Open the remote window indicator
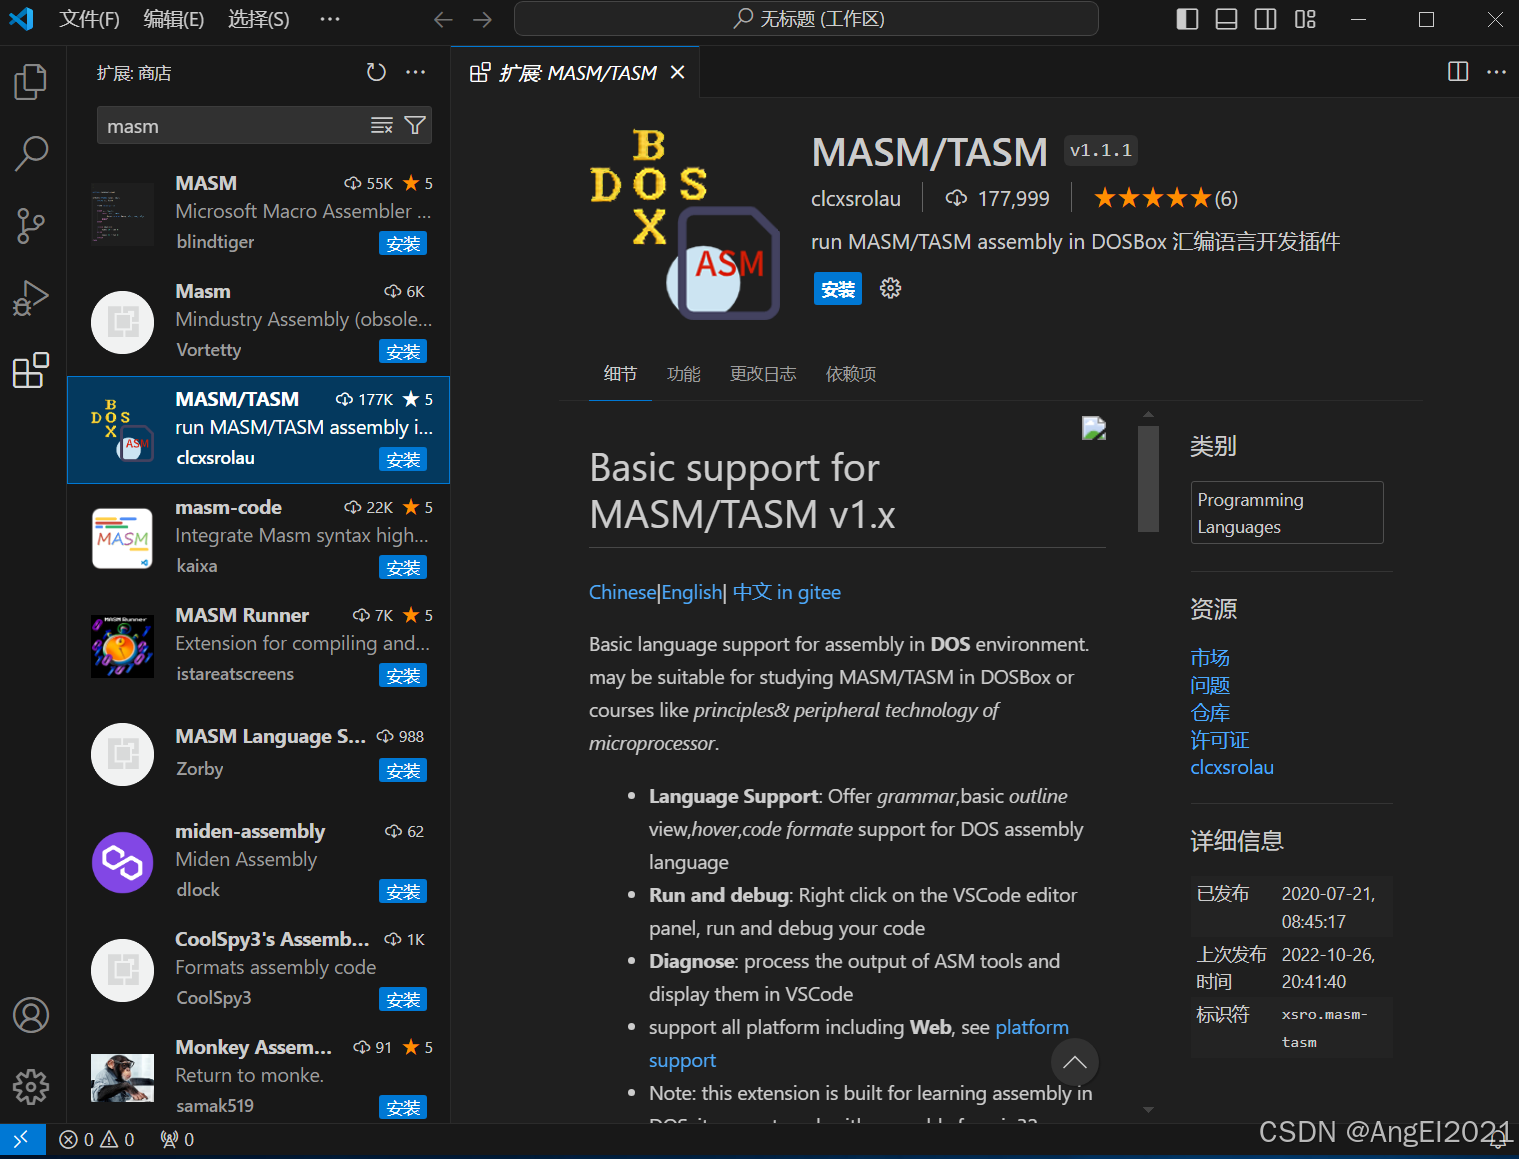Screen dimensions: 1519x1159 pos(22,1139)
